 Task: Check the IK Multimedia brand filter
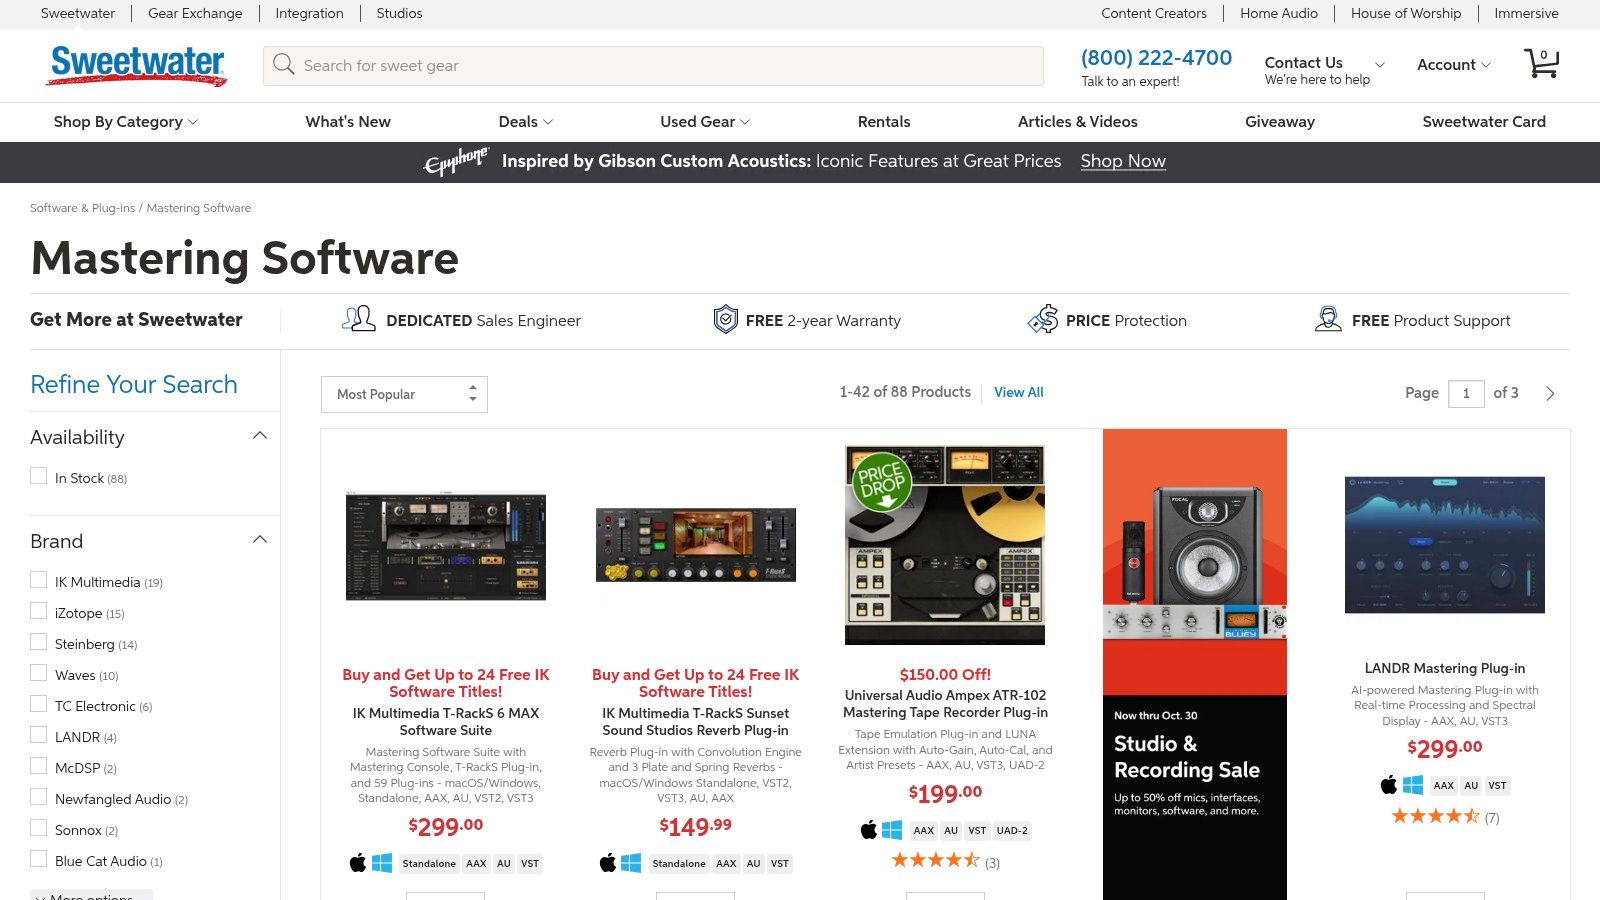click(x=39, y=580)
